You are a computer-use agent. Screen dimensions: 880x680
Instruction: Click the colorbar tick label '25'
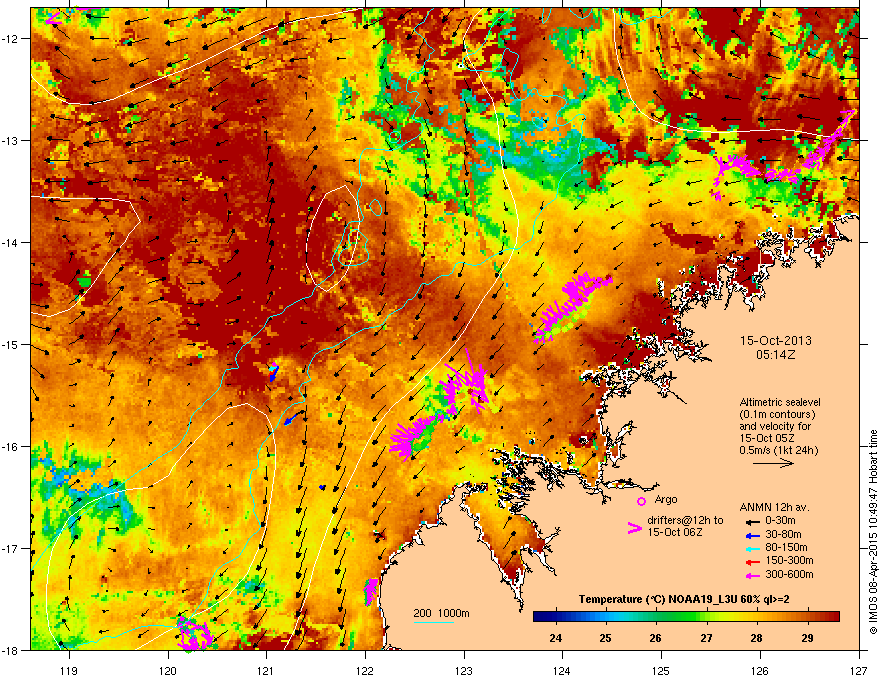point(605,638)
